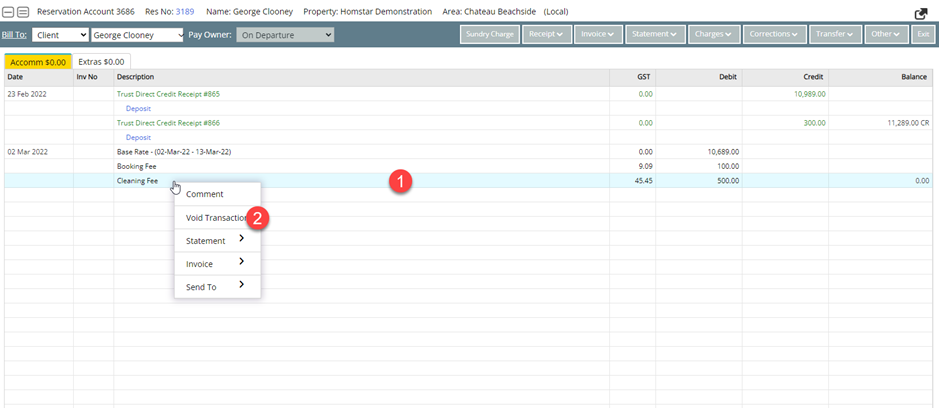939x408 pixels.
Task: Open account in a new window via pop-out icon
Action: (921, 13)
